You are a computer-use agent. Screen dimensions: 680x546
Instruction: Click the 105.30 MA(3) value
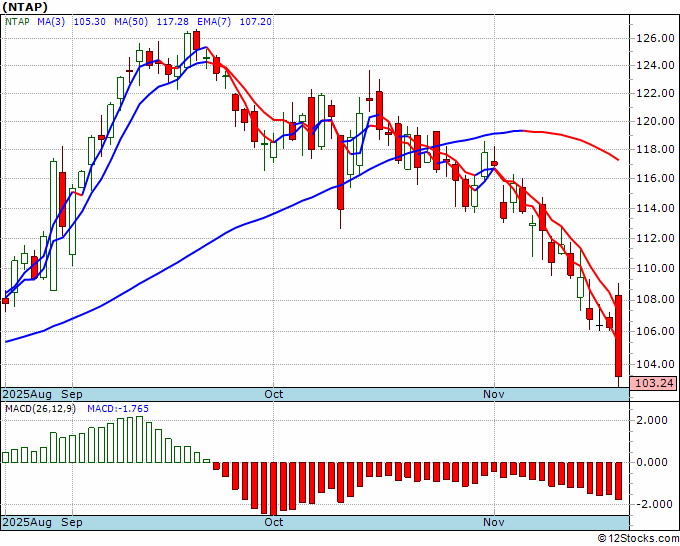pyautogui.click(x=89, y=21)
